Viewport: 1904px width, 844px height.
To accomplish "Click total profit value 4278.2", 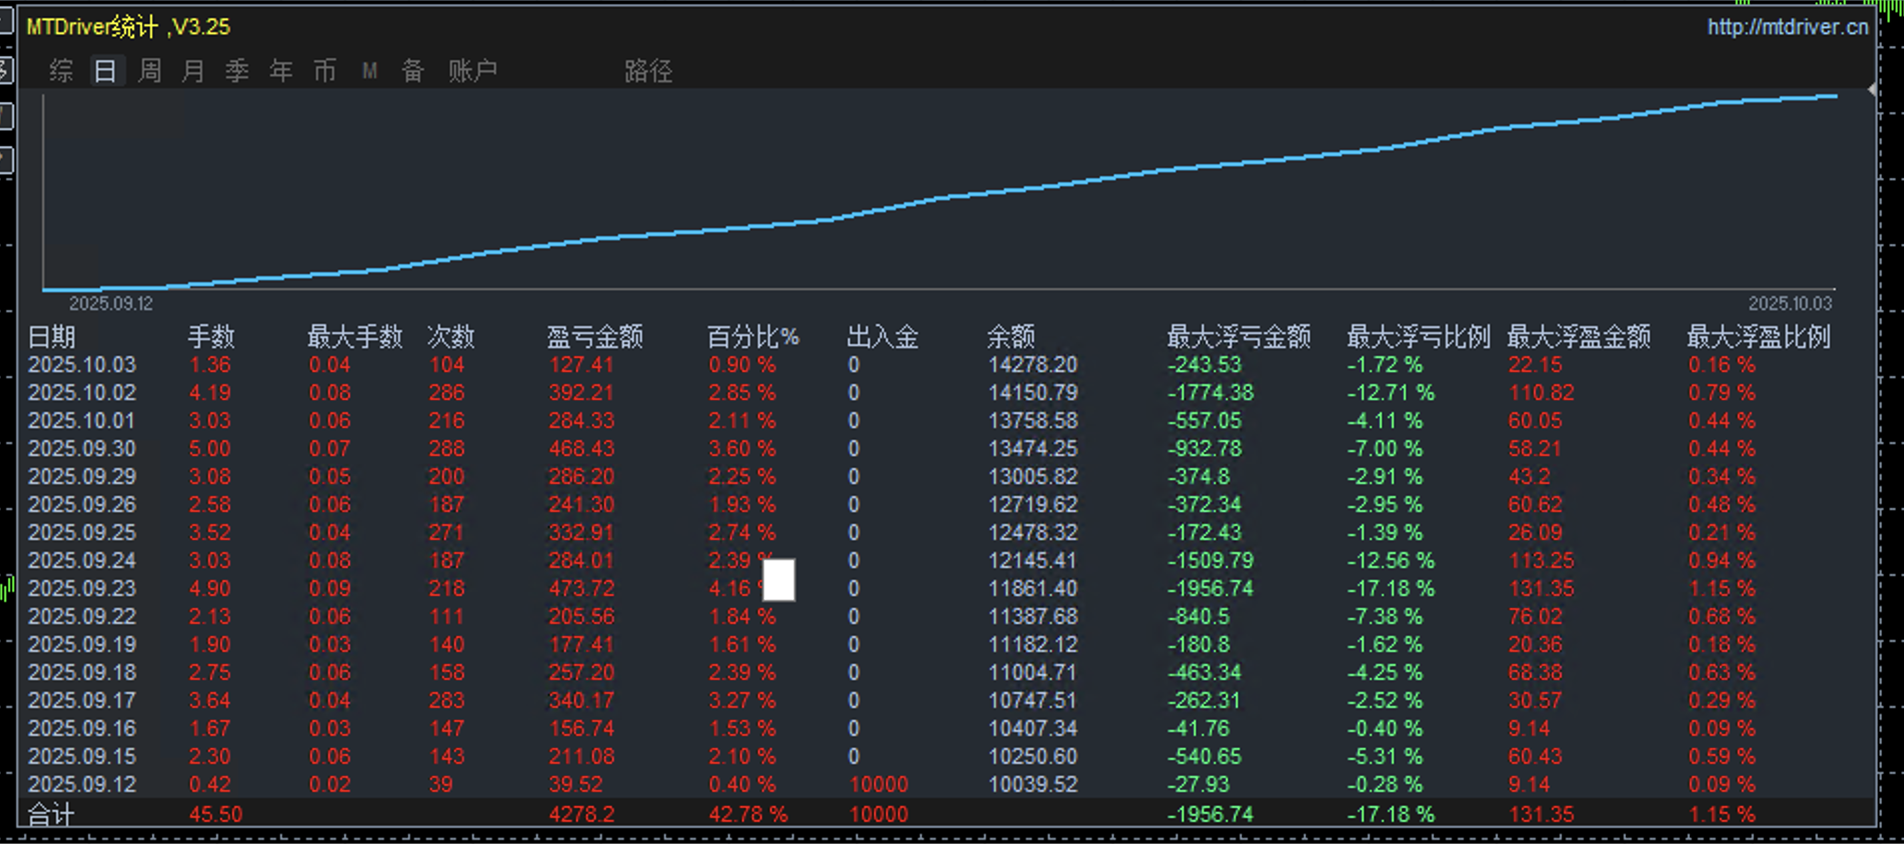I will (x=582, y=815).
